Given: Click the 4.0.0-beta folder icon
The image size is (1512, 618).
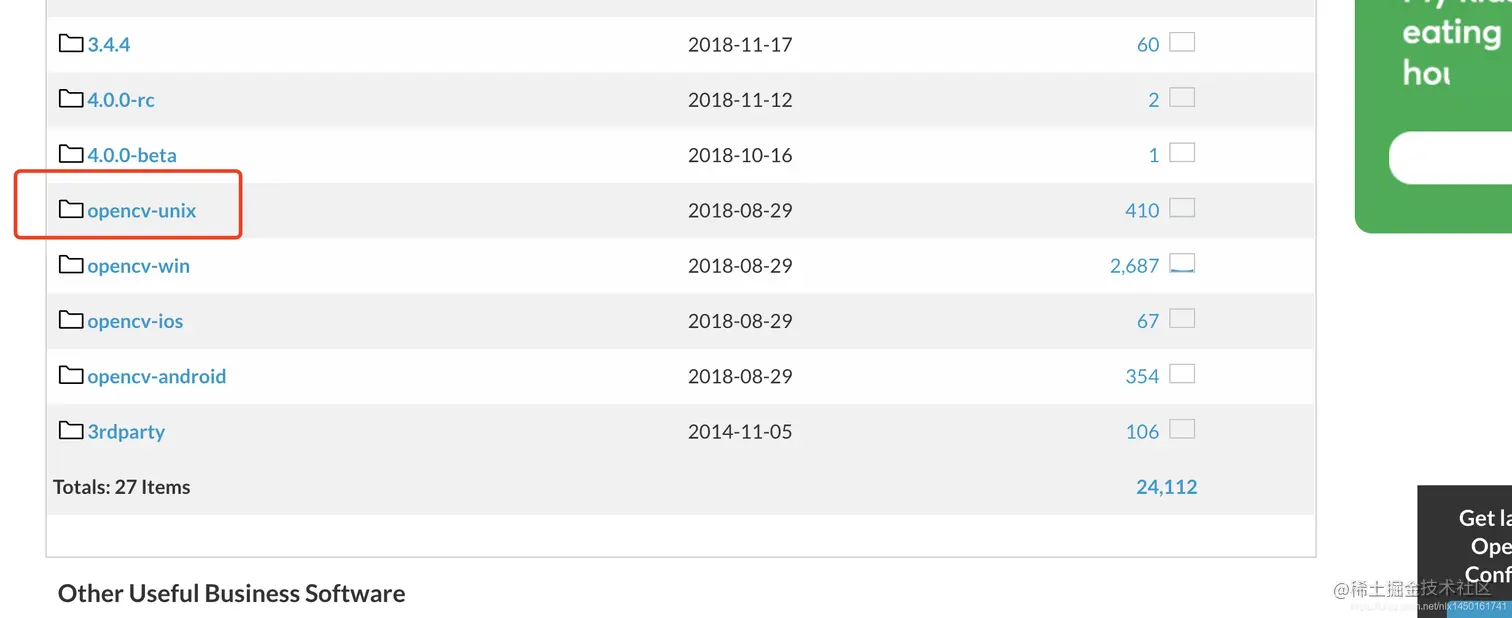Looking at the screenshot, I should (70, 154).
